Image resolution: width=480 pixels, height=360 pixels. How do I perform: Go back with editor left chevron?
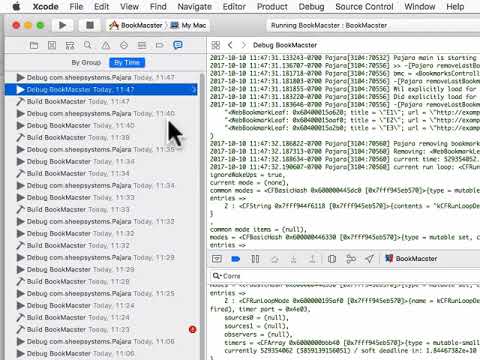(230, 45)
